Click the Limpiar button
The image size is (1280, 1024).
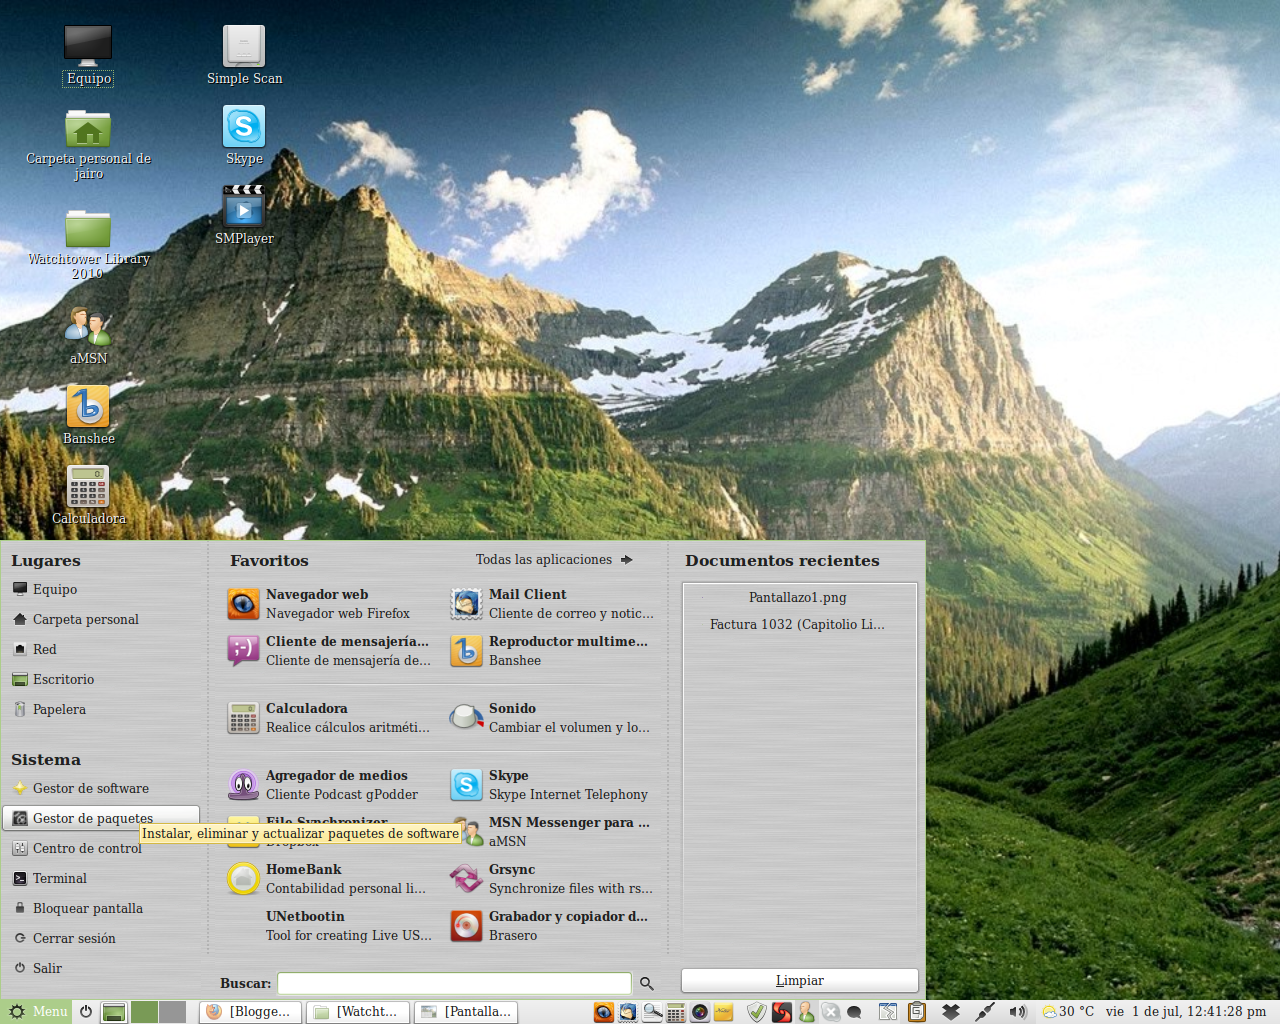pos(799,980)
